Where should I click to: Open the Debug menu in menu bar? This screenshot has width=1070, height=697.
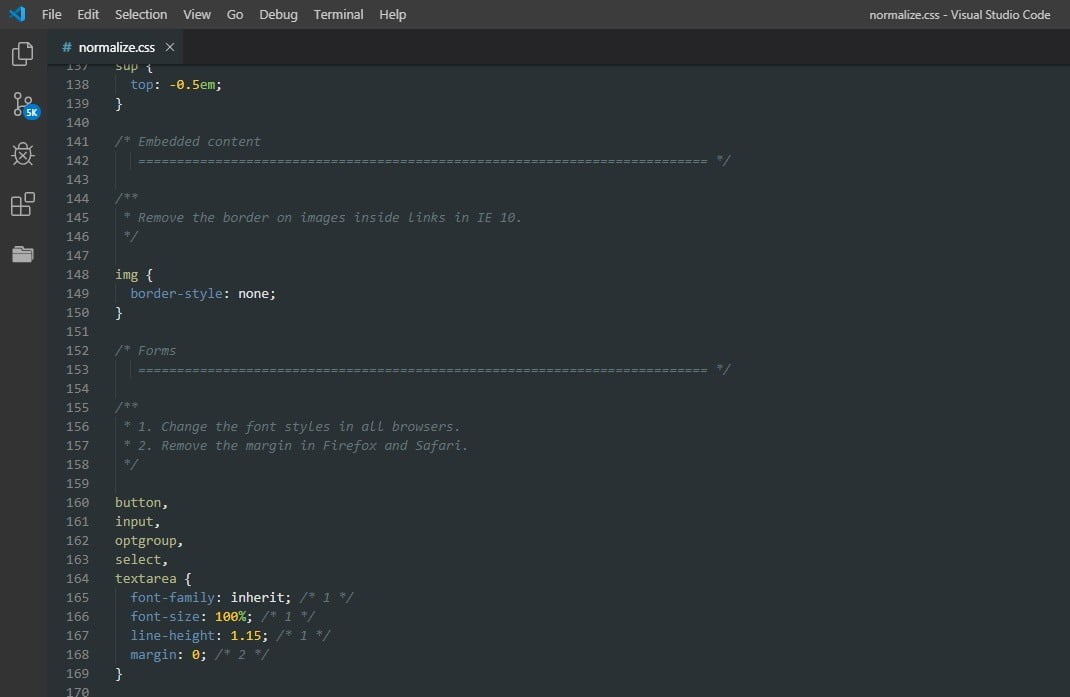[x=278, y=14]
